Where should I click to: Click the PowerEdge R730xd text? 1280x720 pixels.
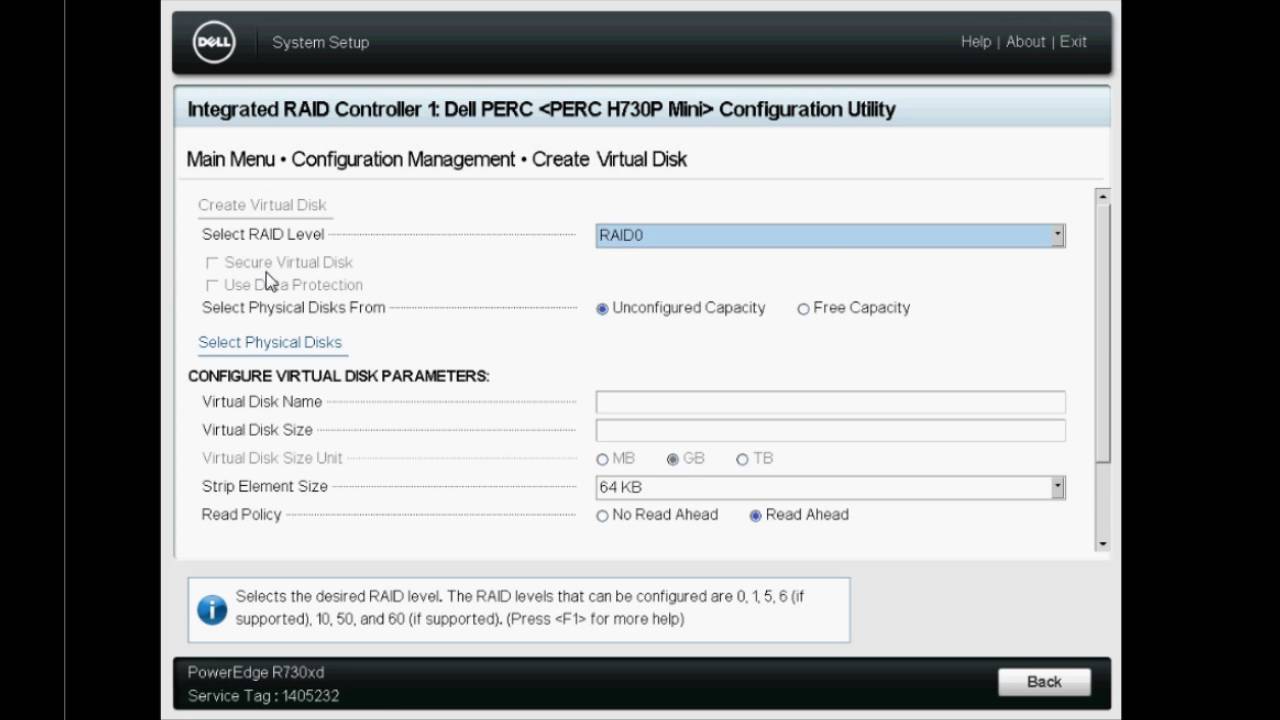click(x=256, y=673)
